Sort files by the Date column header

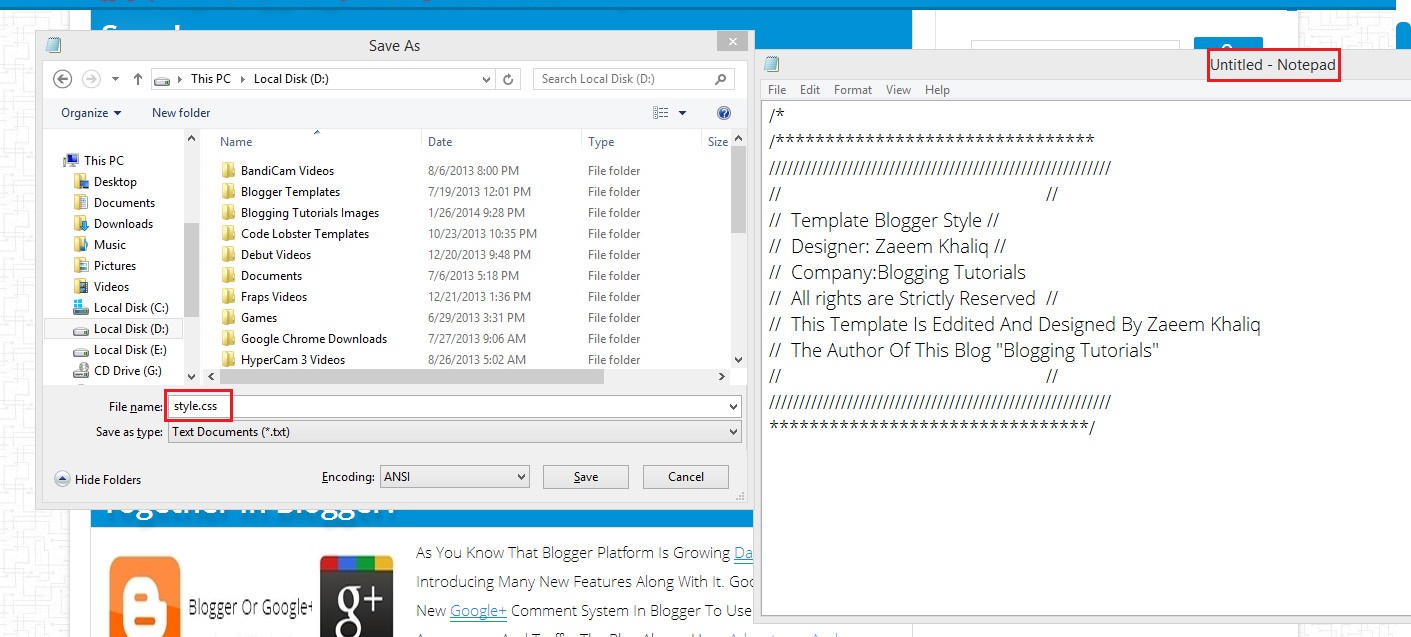440,142
